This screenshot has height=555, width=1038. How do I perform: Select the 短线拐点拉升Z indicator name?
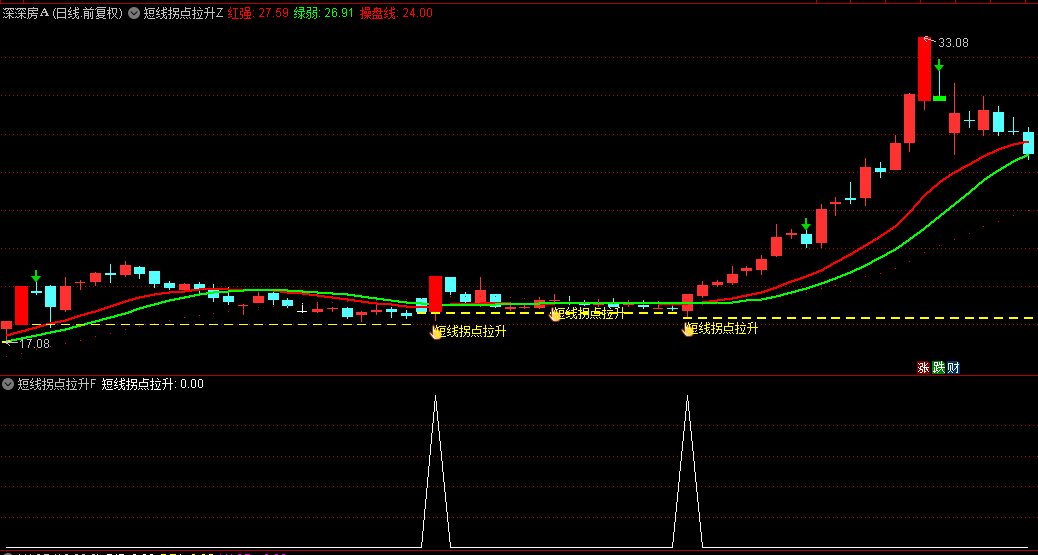pyautogui.click(x=183, y=13)
